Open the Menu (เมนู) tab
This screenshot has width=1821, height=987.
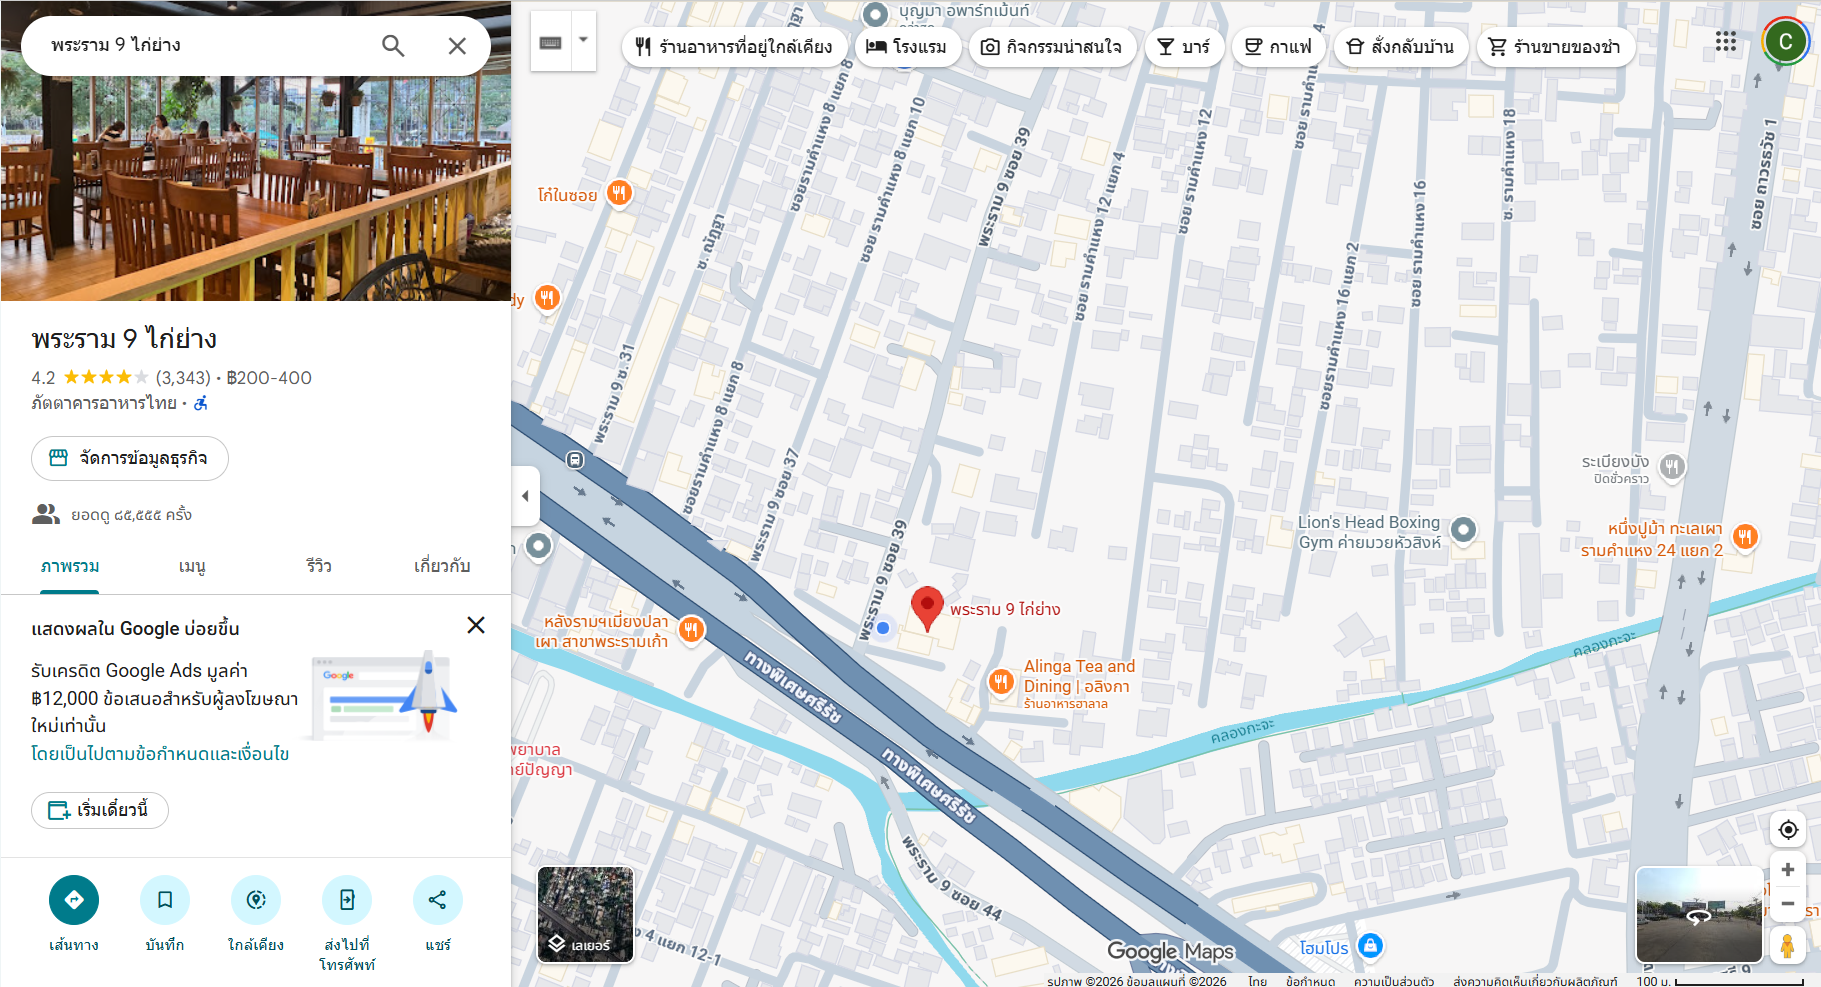click(x=192, y=566)
